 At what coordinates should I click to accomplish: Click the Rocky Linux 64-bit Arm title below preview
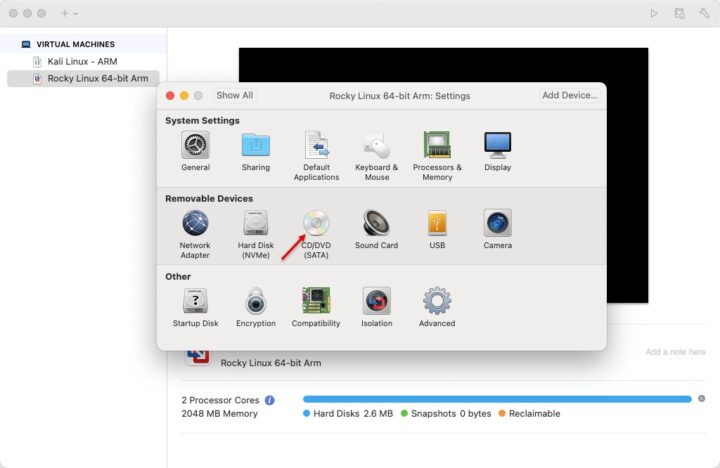pos(271,363)
